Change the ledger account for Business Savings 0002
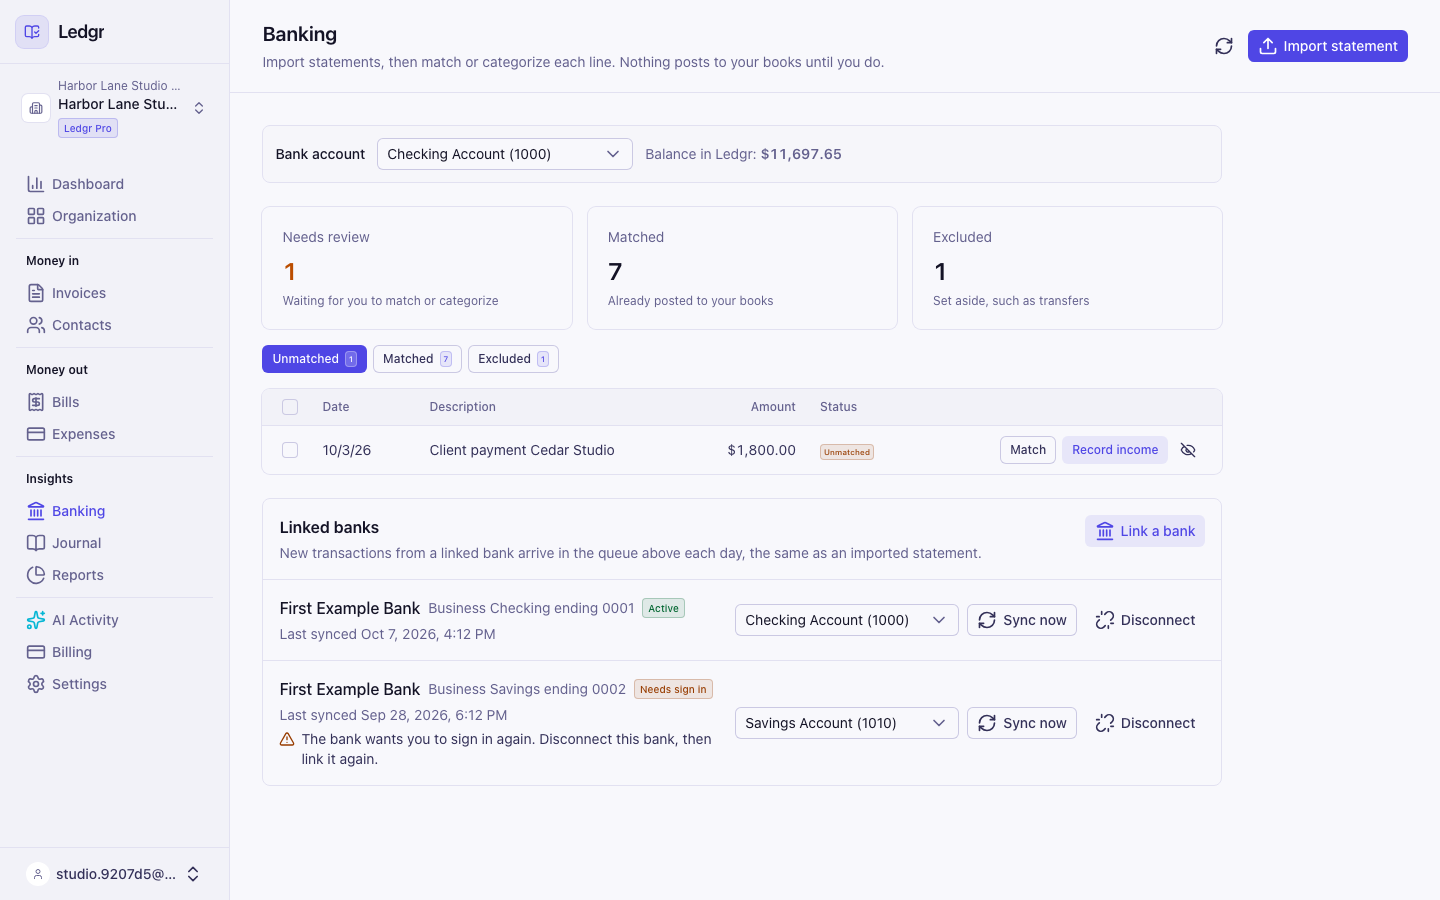 pos(847,723)
